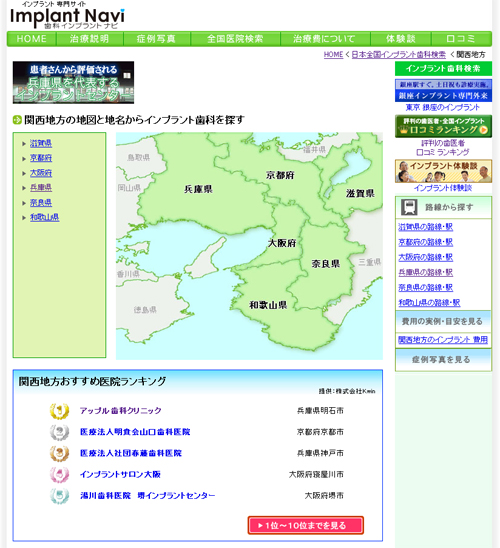Click 和歌山県 on the map
The image size is (500, 548).
pos(268,305)
